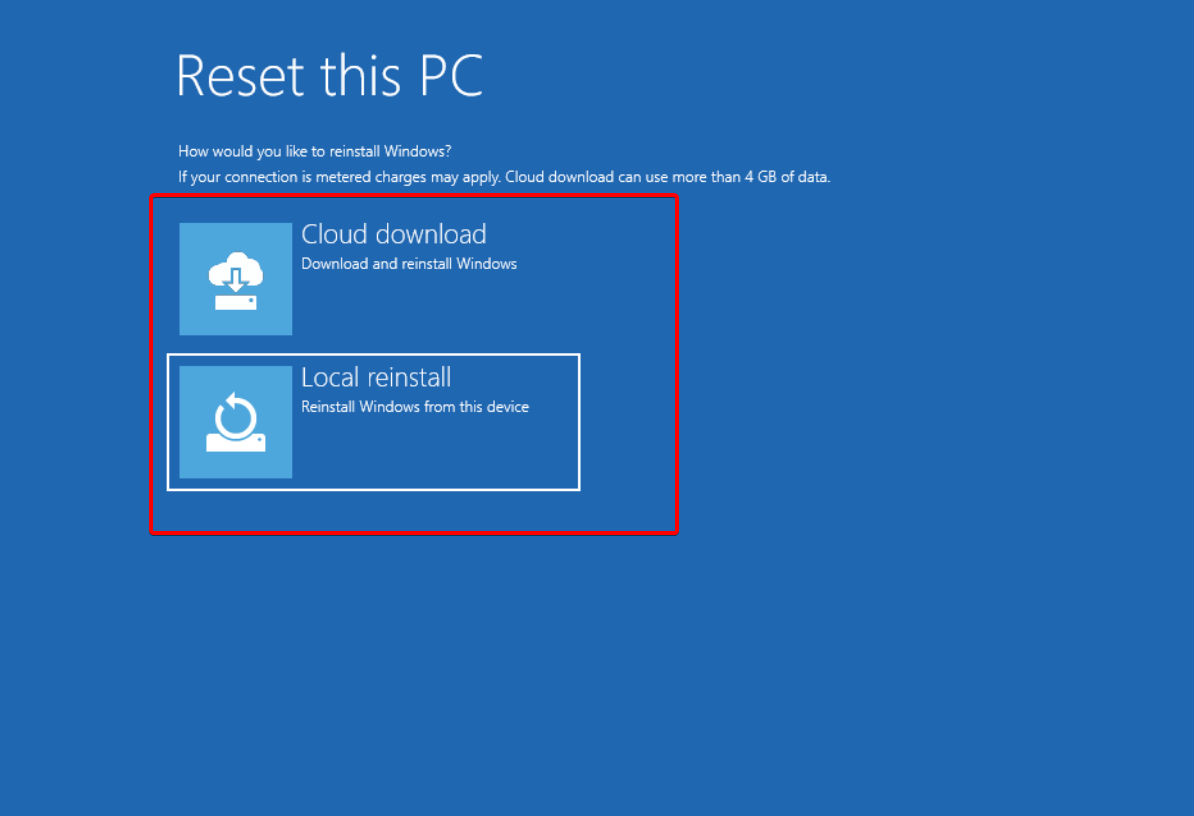Choose the "Cloud download" heading
The image size is (1194, 816).
coord(394,234)
